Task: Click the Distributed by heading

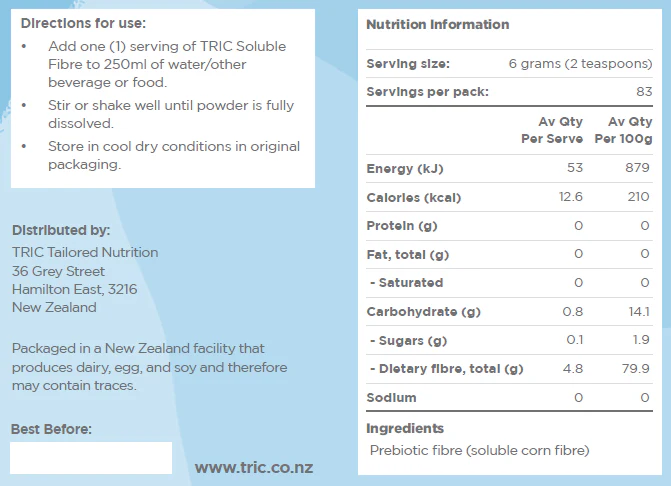Action: 61,231
